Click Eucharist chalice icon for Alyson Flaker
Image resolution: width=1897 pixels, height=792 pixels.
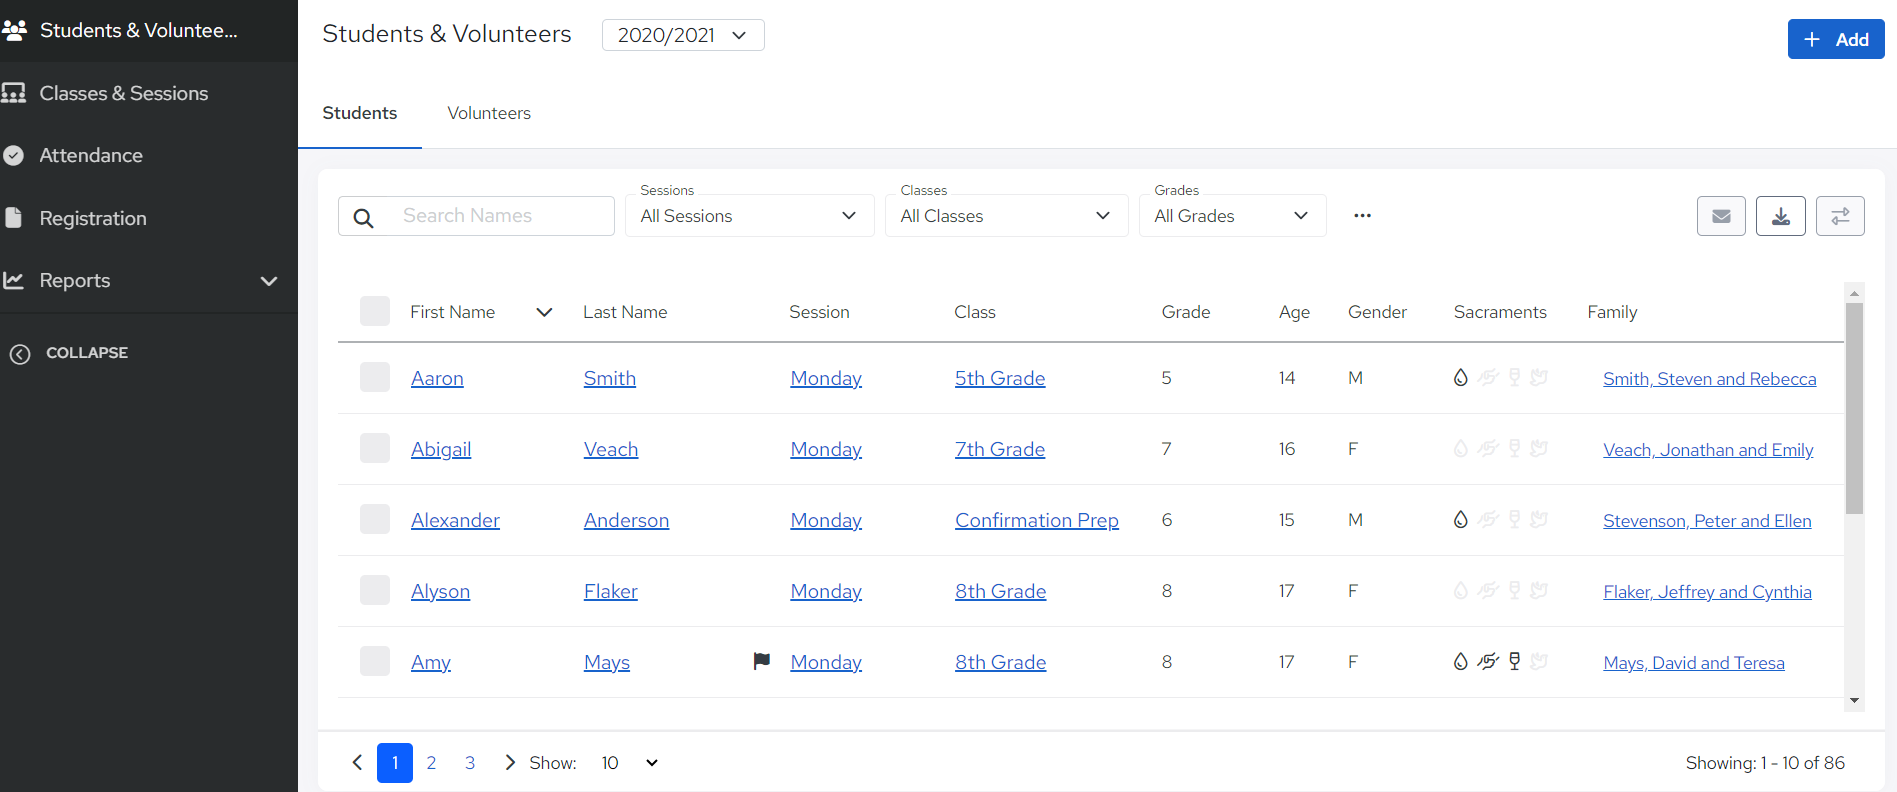1514,590
